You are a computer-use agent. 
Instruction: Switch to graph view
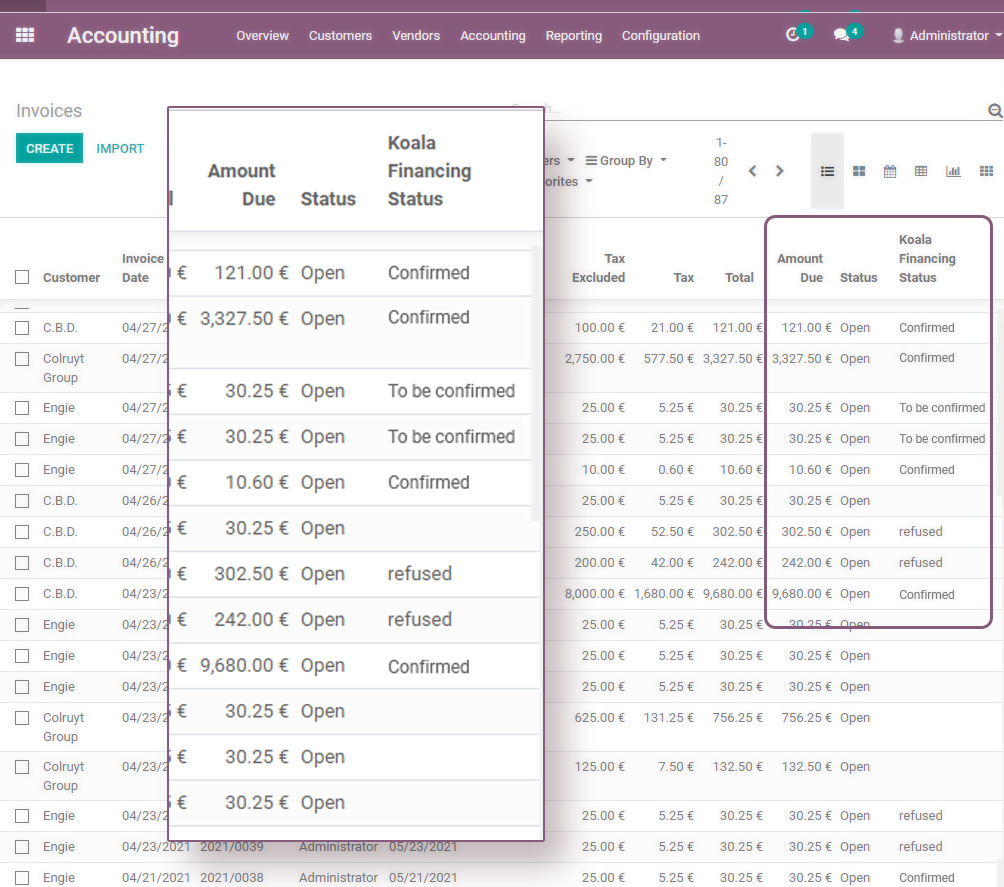(x=953, y=171)
